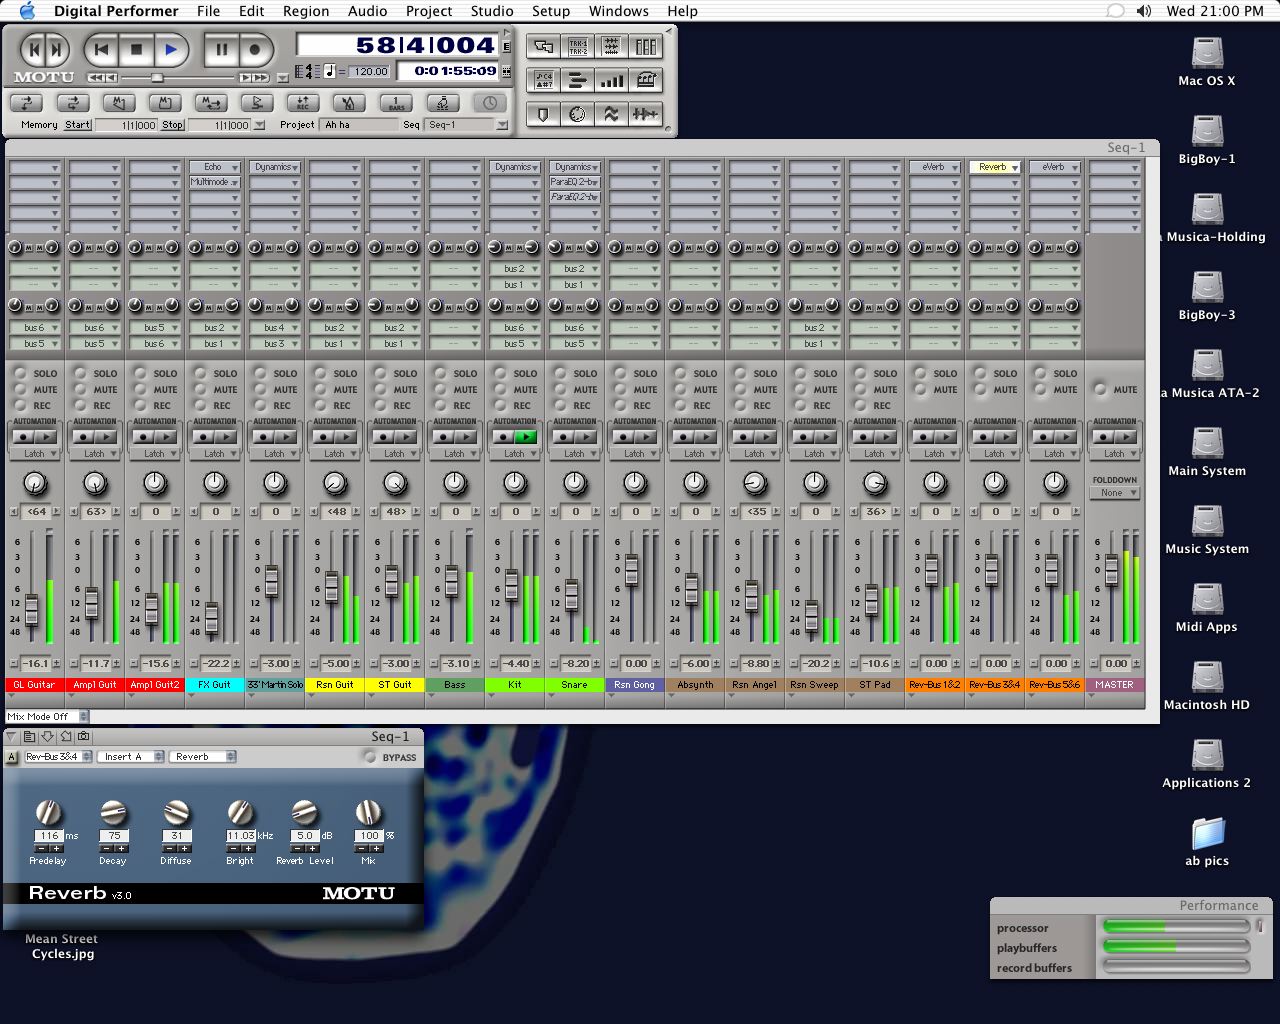Open the Apple menu
The image size is (1280, 1024).
coord(26,11)
